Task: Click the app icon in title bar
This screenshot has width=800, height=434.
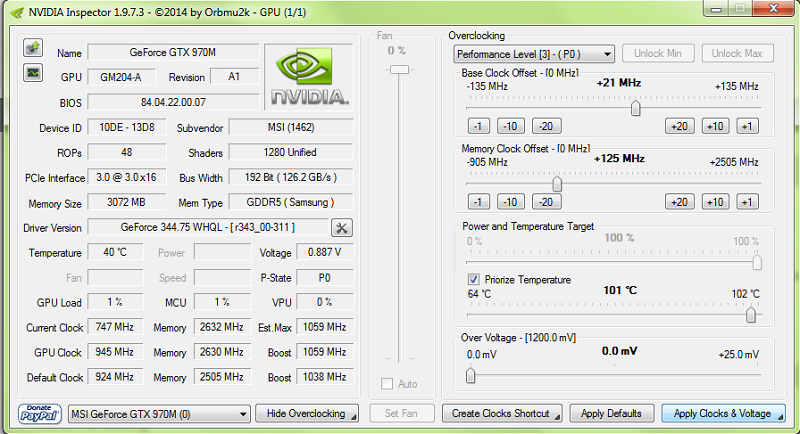Action: (x=17, y=12)
